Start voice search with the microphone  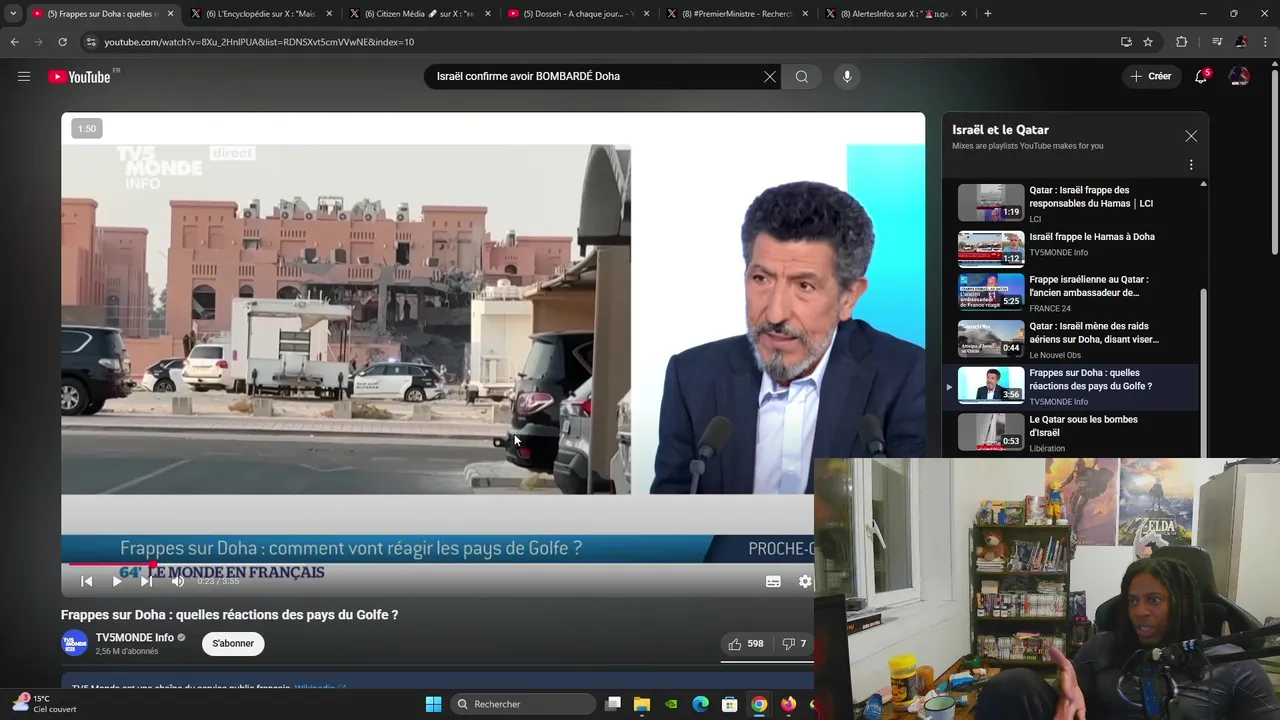[x=847, y=76]
